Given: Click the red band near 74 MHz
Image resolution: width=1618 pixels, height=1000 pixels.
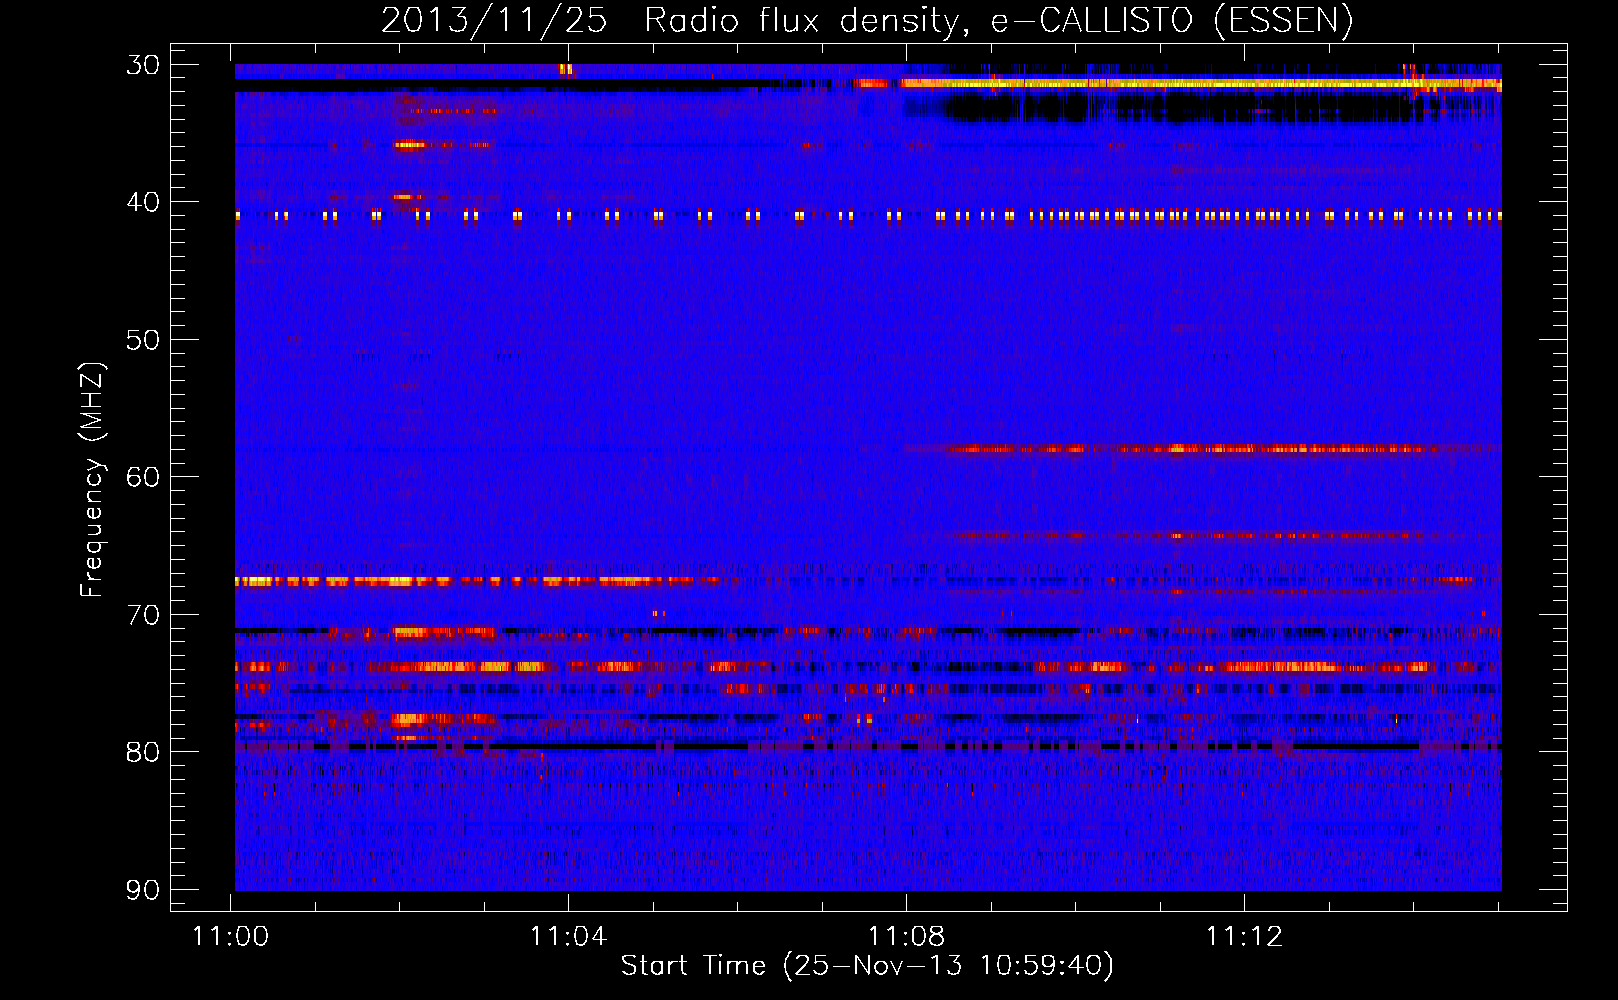Looking at the screenshot, I should (x=868, y=667).
